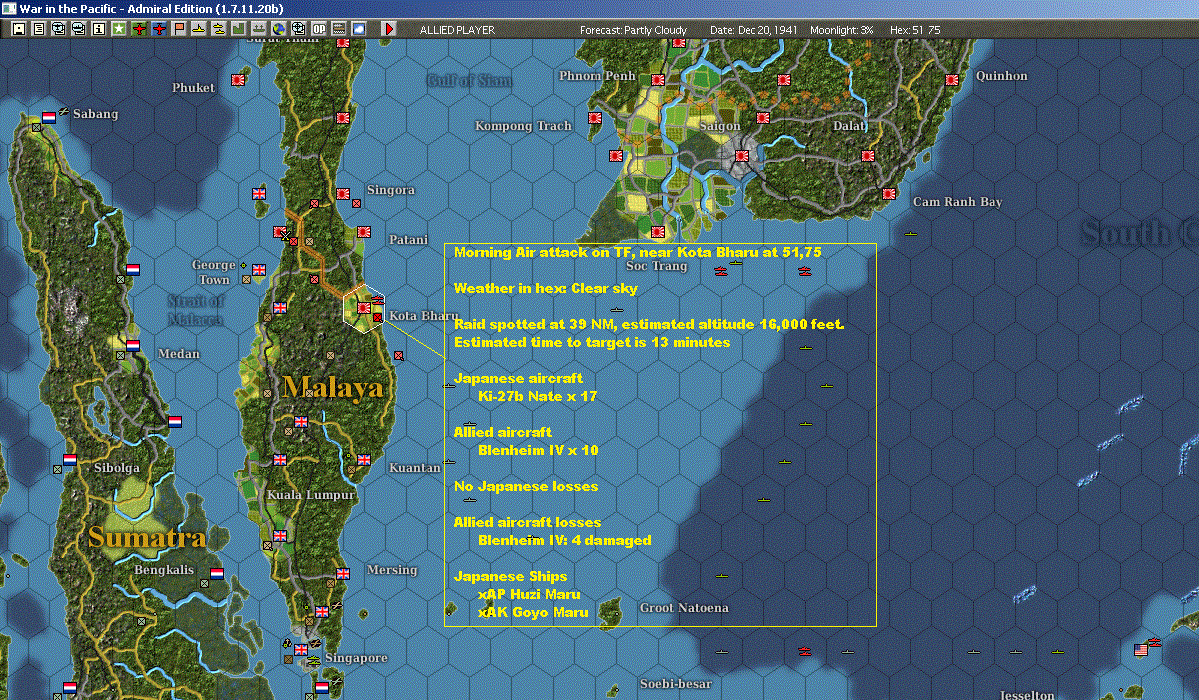Click 'xAK Goyo Maru' ship entry
The width and height of the screenshot is (1199, 700).
tap(534, 612)
